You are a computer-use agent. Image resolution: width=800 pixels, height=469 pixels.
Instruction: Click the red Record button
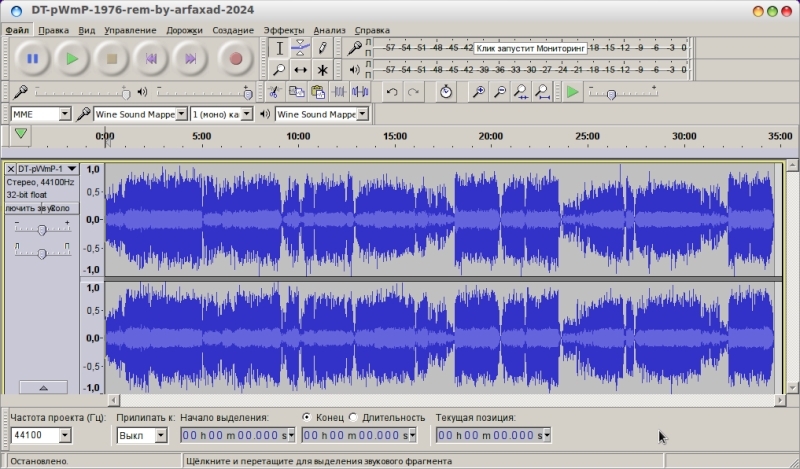coord(235,59)
